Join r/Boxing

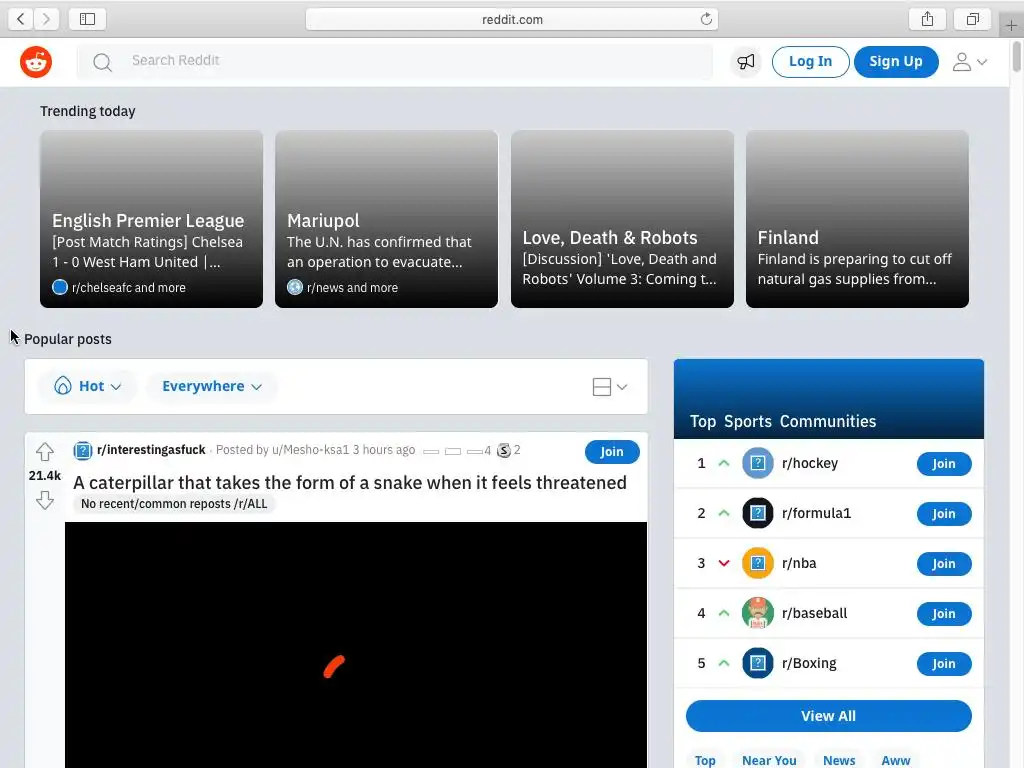point(944,664)
